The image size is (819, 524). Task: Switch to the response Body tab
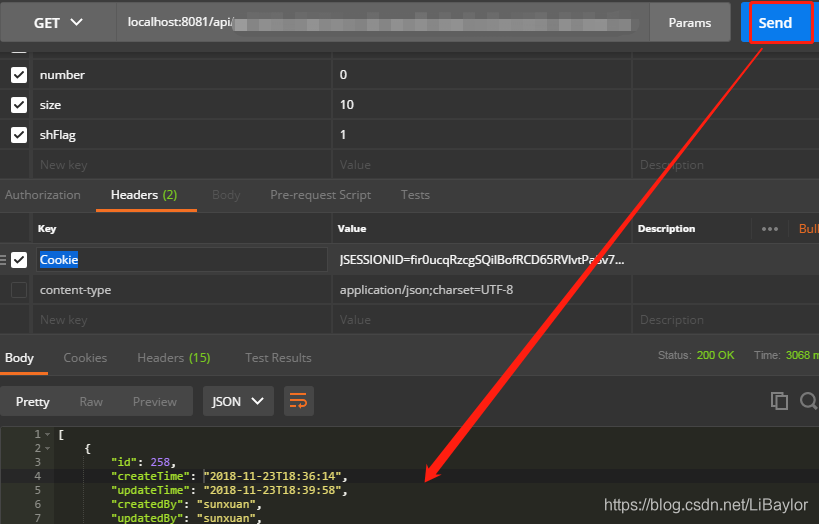click(20, 358)
